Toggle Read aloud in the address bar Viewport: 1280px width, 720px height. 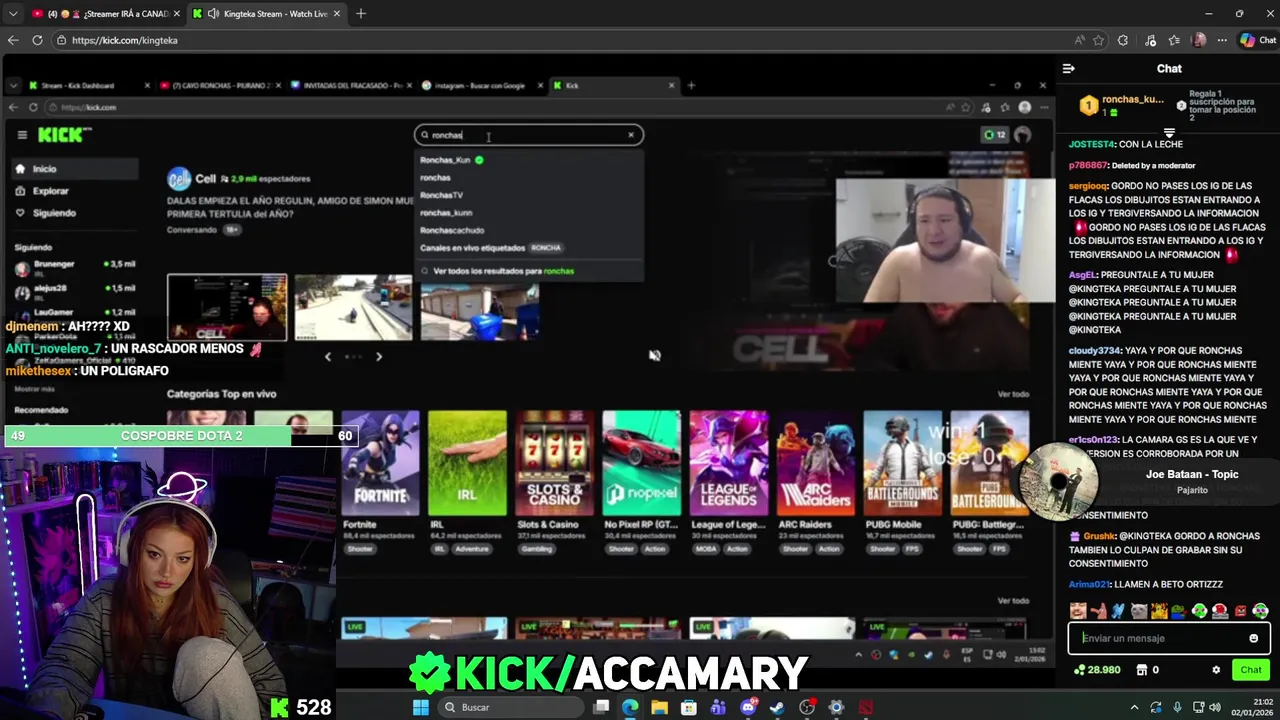[x=1079, y=40]
